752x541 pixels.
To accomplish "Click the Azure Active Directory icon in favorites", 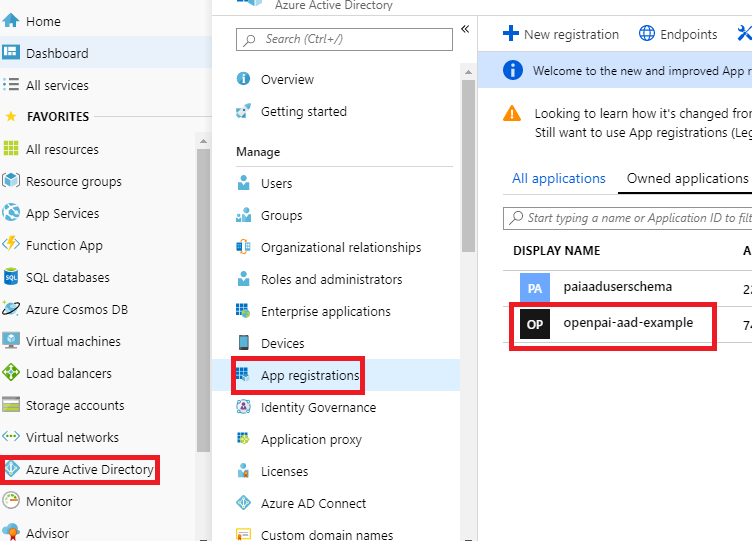I will [12, 469].
